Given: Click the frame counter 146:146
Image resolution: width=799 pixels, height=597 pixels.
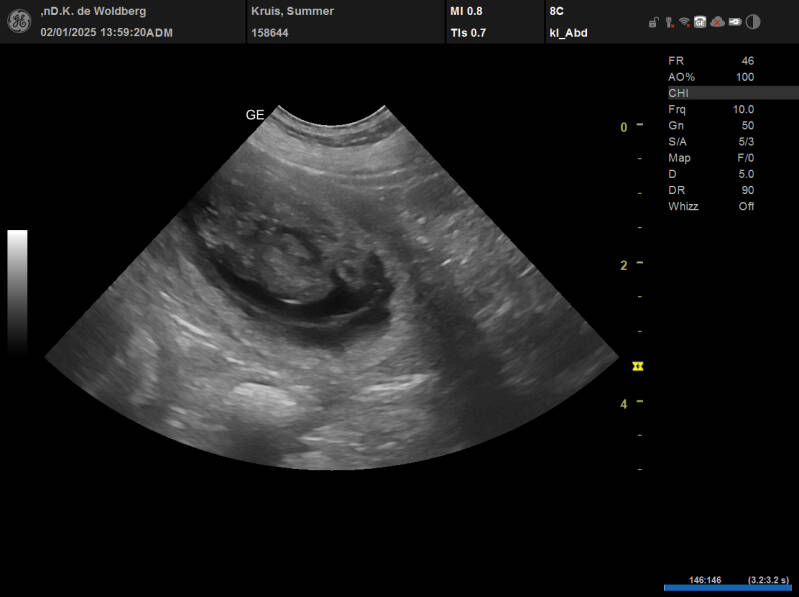Looking at the screenshot, I should pyautogui.click(x=705, y=580).
